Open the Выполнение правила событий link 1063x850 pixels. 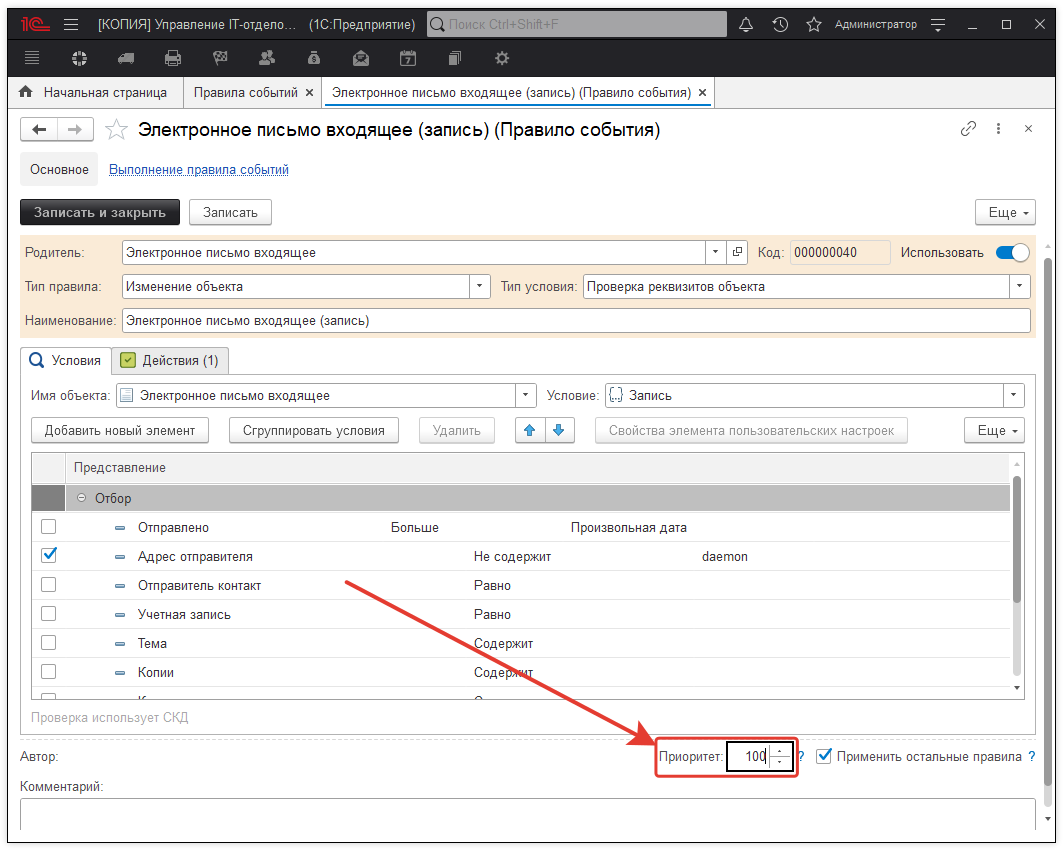click(198, 170)
